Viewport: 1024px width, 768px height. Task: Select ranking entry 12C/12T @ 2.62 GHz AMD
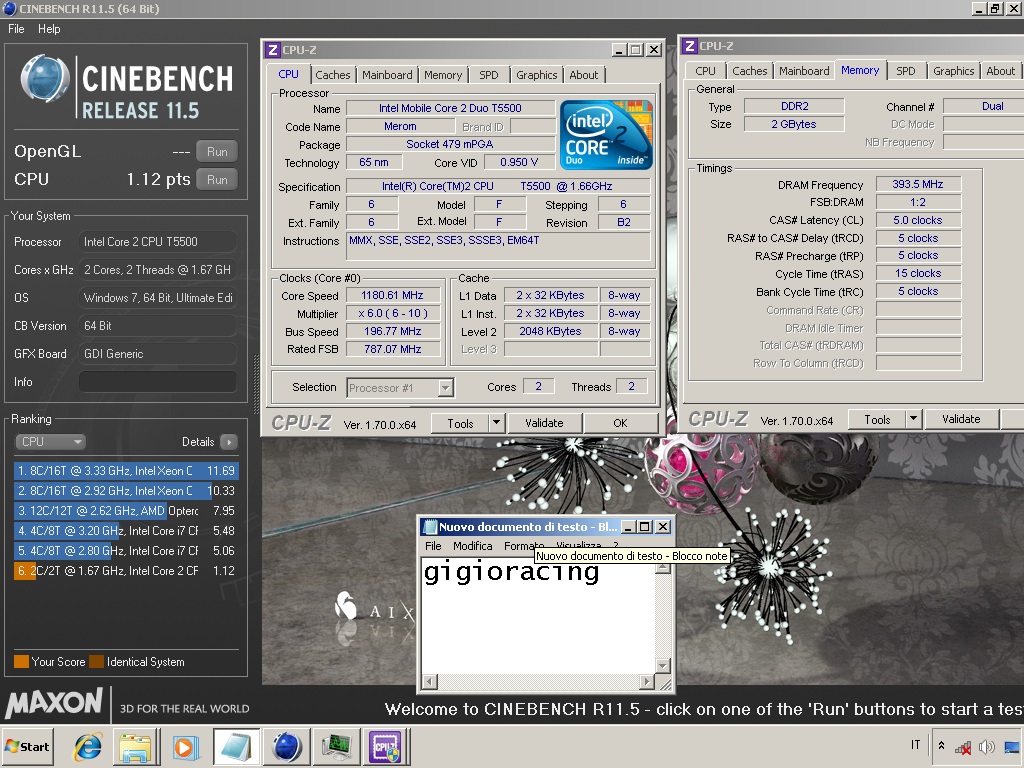point(126,511)
